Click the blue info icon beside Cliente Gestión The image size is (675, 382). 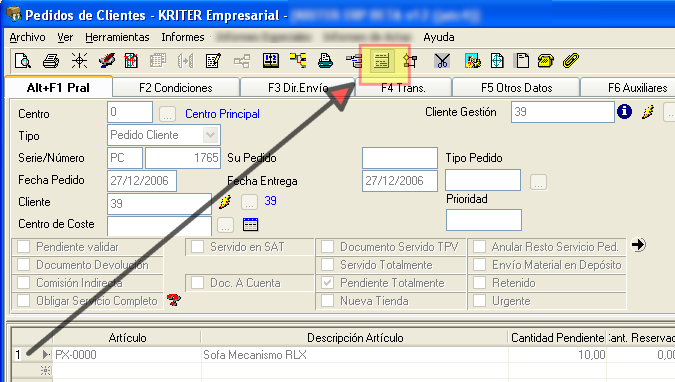tap(624, 112)
